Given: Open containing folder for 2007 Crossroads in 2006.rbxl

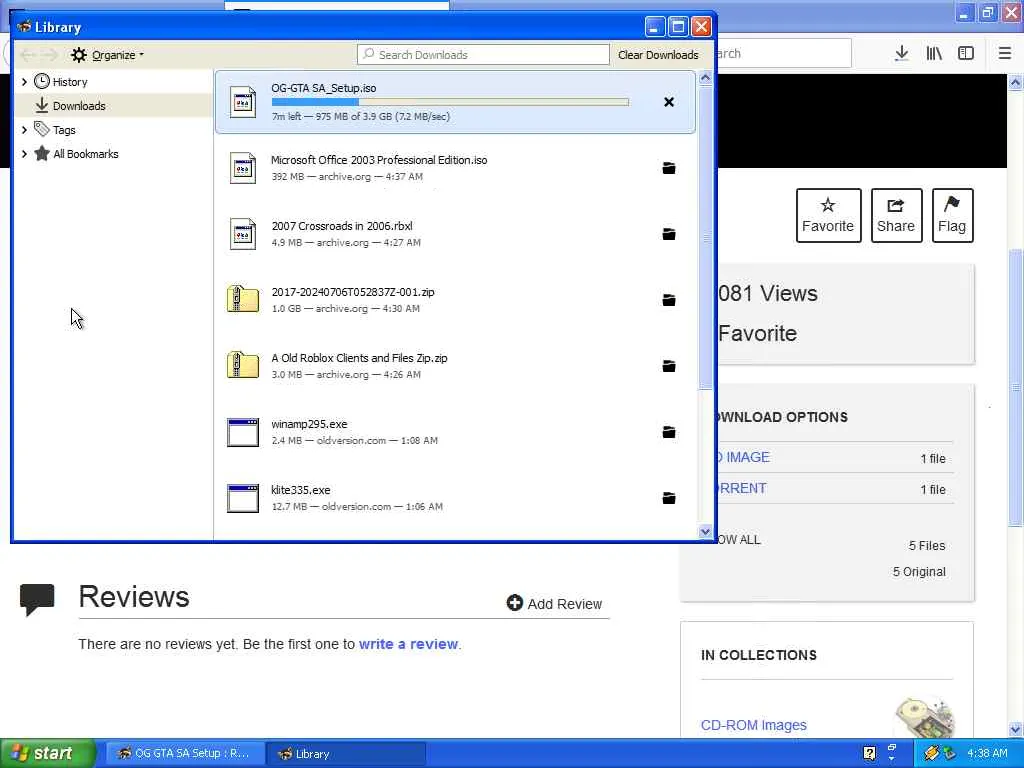Looking at the screenshot, I should [669, 234].
